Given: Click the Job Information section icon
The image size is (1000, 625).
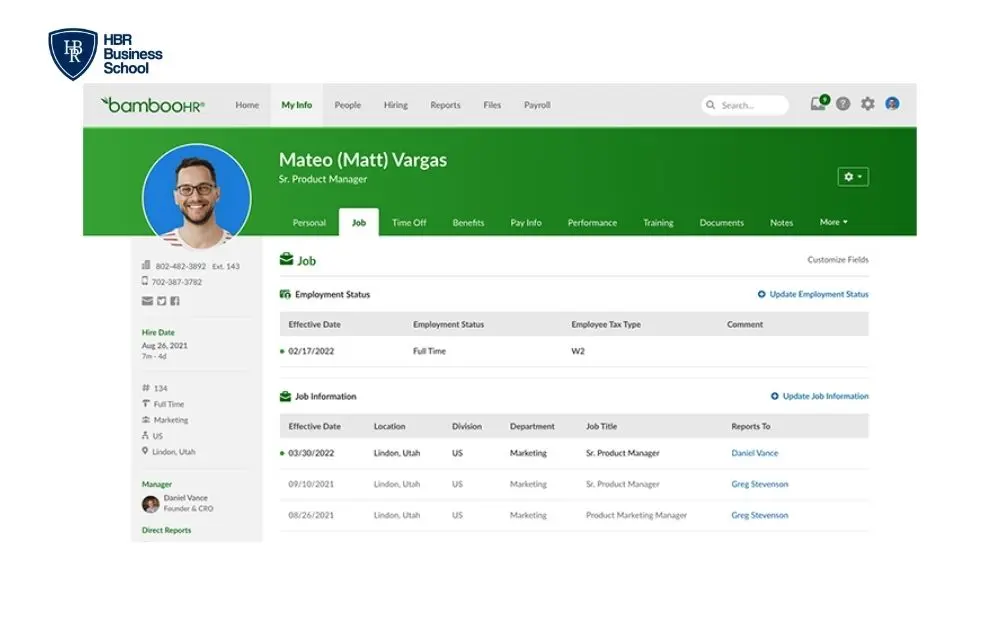Looking at the screenshot, I should click(x=285, y=396).
